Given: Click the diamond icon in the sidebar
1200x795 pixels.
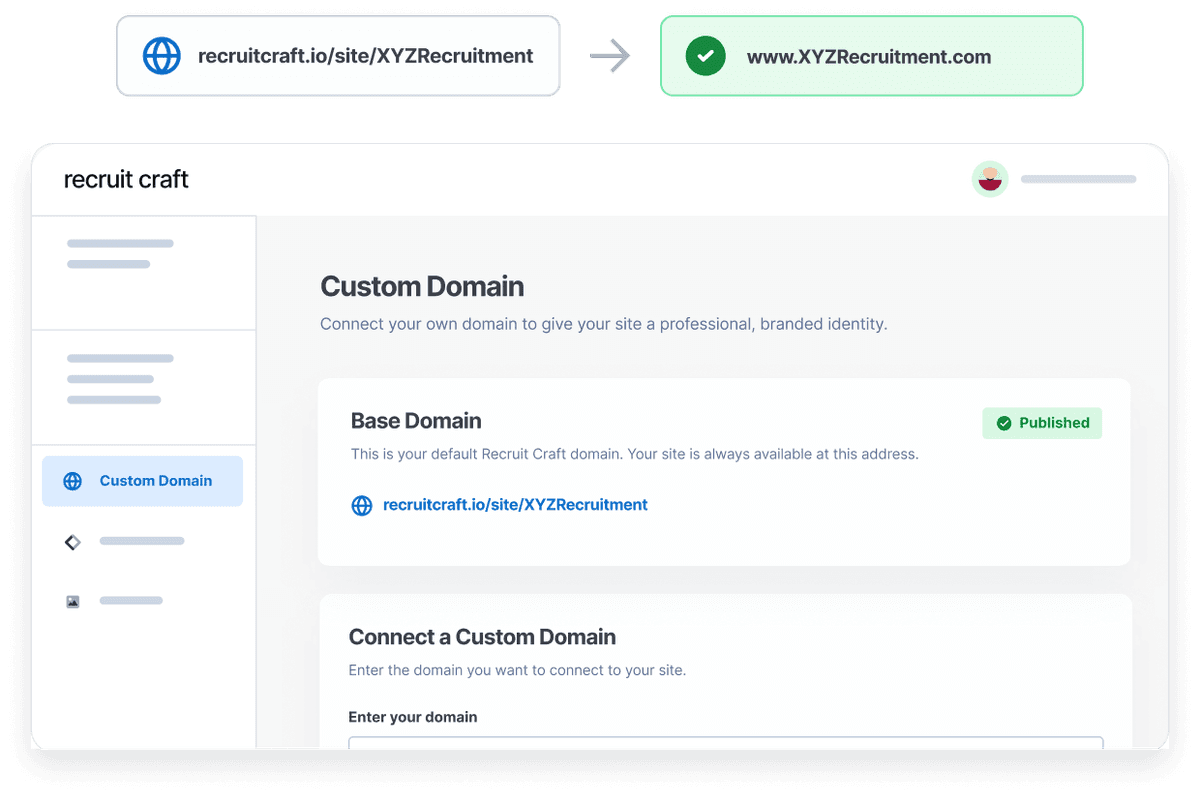Looking at the screenshot, I should point(72,541).
